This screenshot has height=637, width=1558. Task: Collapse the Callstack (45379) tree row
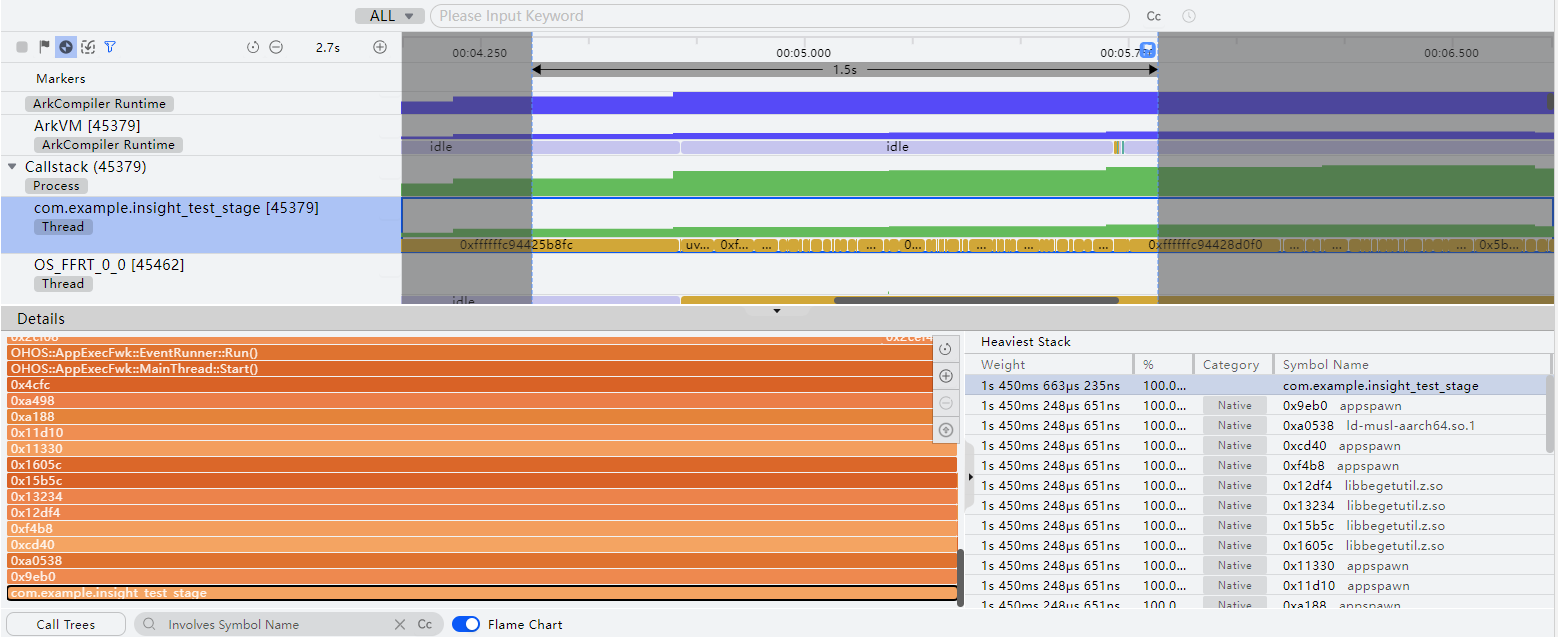tap(12, 167)
